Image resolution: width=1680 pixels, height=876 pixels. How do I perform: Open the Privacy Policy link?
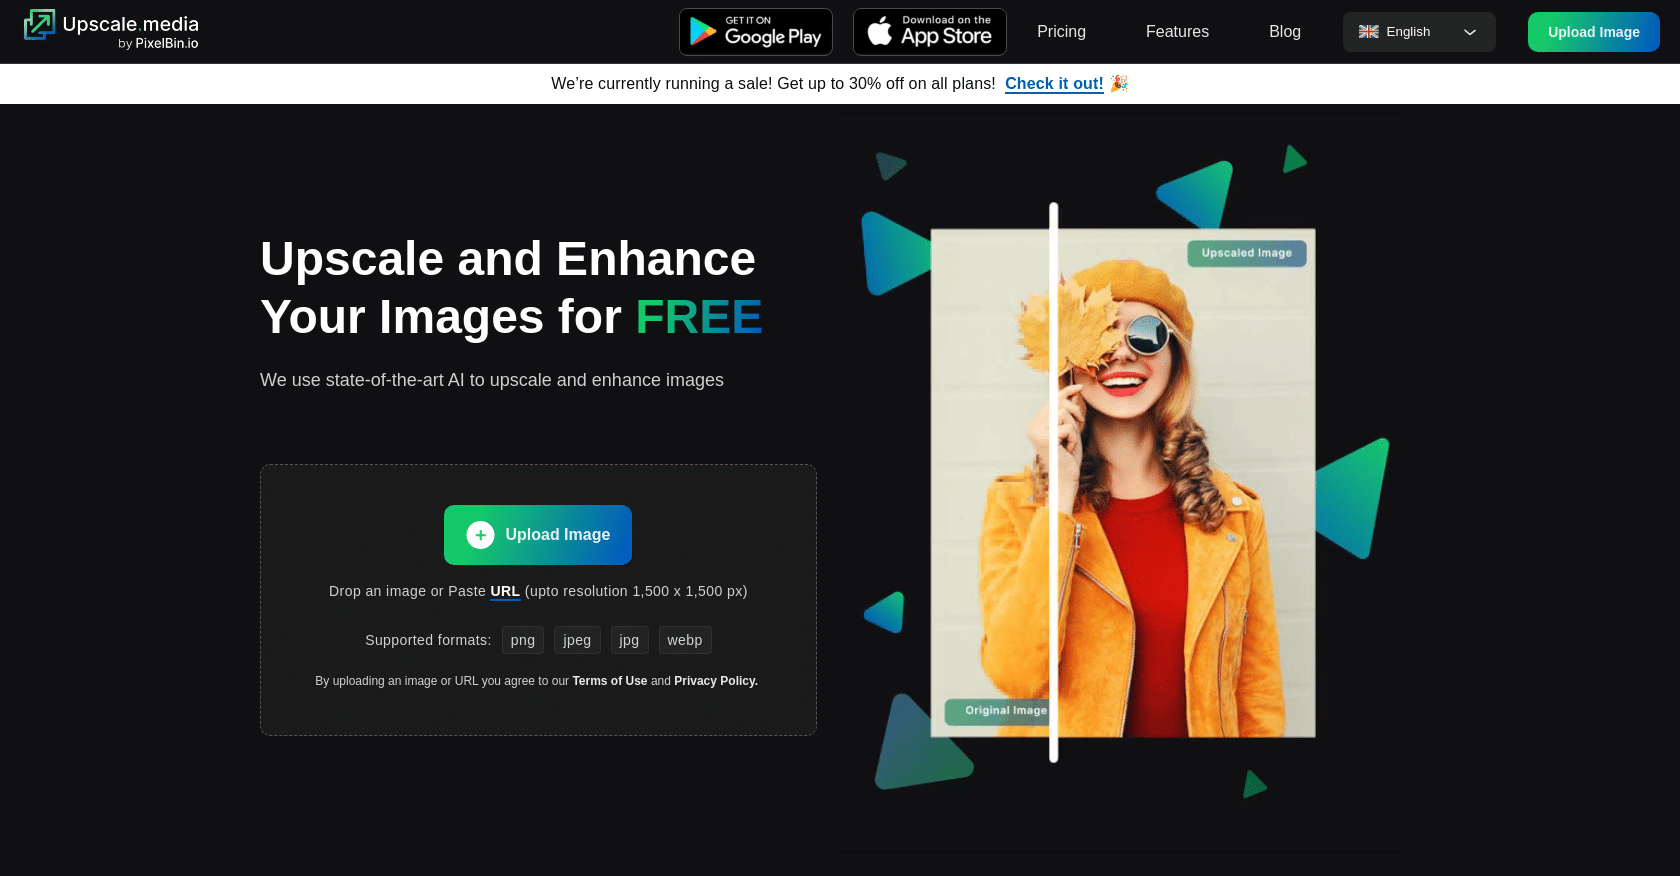coord(715,681)
